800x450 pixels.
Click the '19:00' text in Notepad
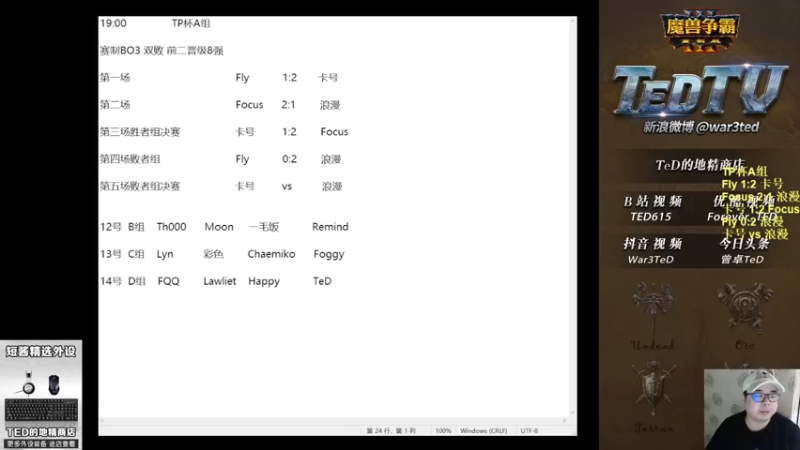[x=113, y=23]
